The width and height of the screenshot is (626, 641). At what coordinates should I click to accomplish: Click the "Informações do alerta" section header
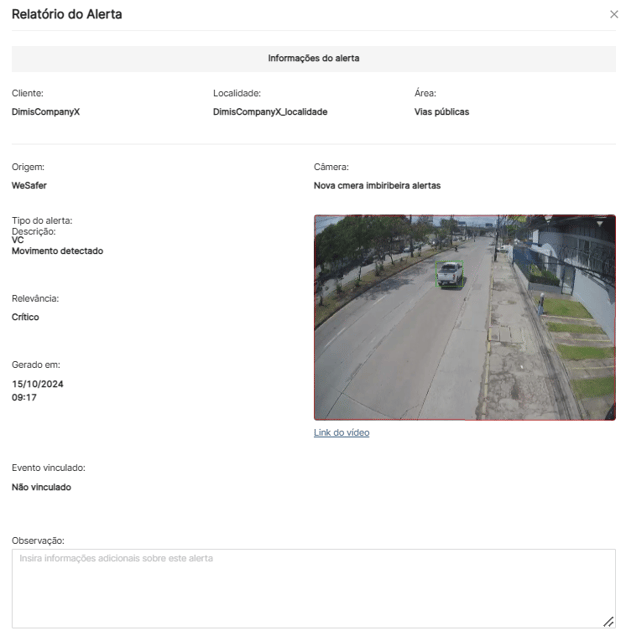point(313,58)
